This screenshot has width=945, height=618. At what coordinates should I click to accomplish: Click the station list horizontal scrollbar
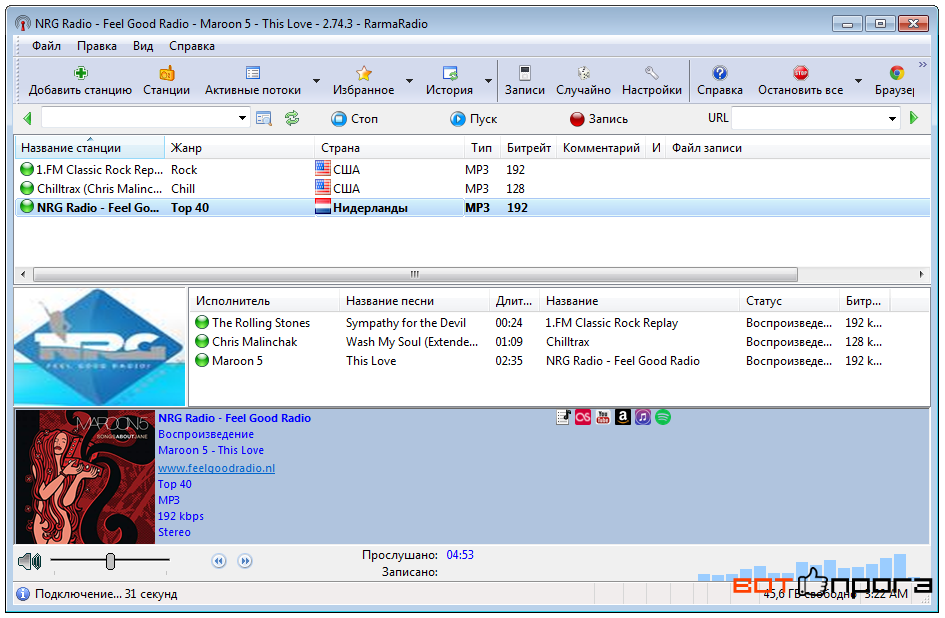point(415,274)
